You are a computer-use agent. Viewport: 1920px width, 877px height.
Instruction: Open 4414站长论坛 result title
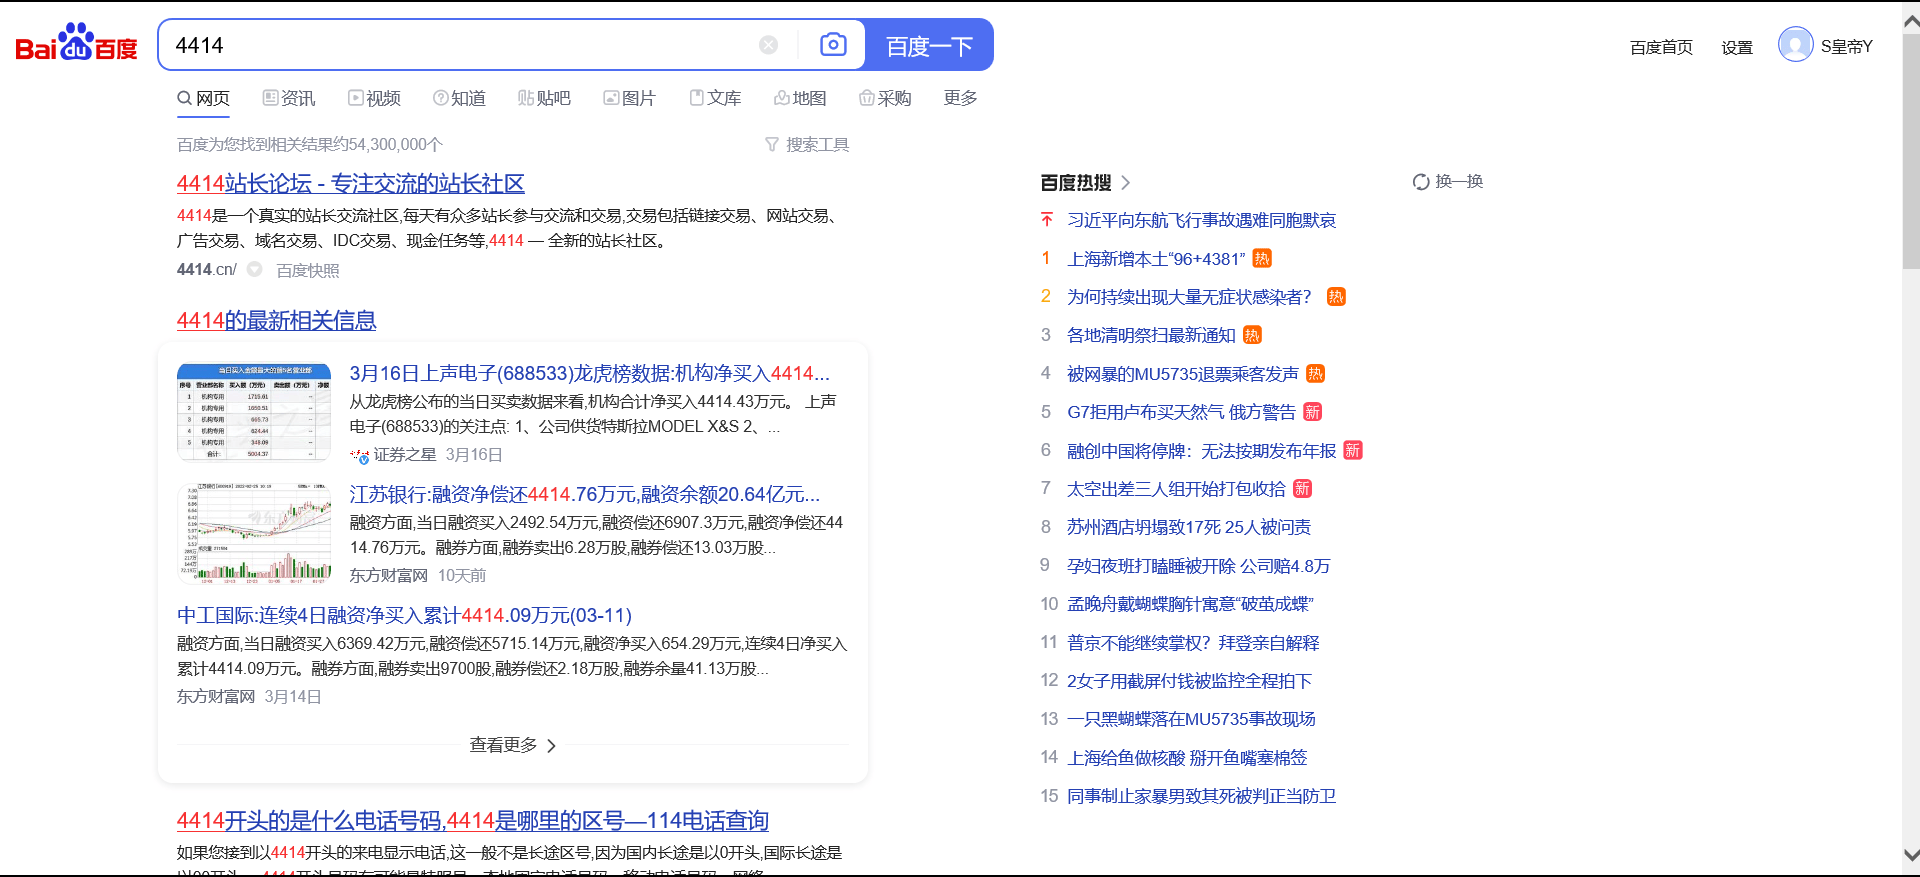(x=351, y=184)
